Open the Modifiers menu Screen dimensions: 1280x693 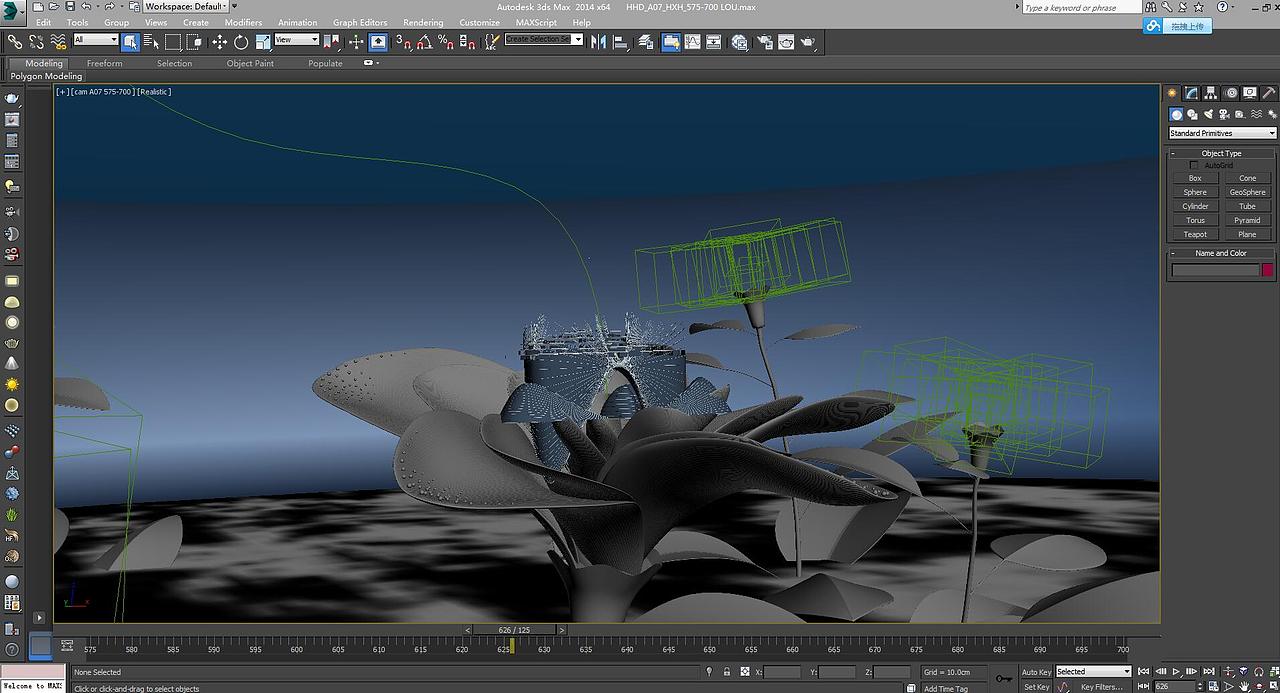coord(243,22)
